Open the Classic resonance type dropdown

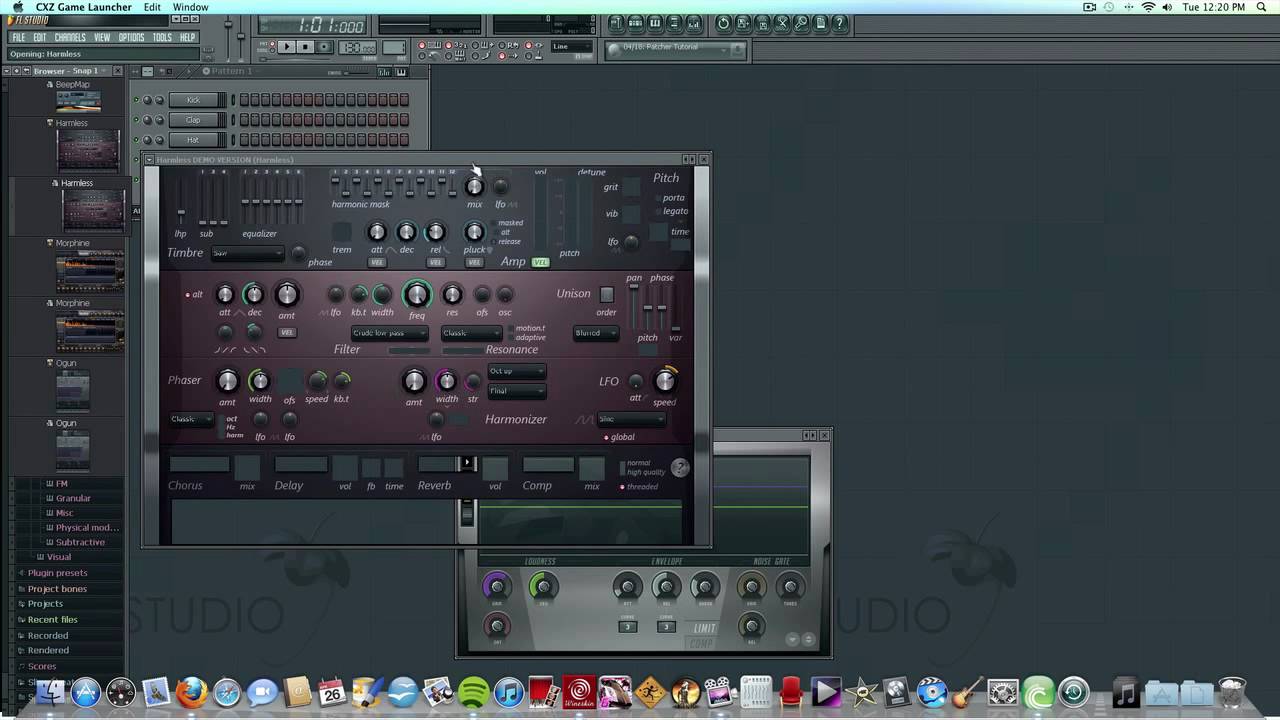(x=471, y=333)
